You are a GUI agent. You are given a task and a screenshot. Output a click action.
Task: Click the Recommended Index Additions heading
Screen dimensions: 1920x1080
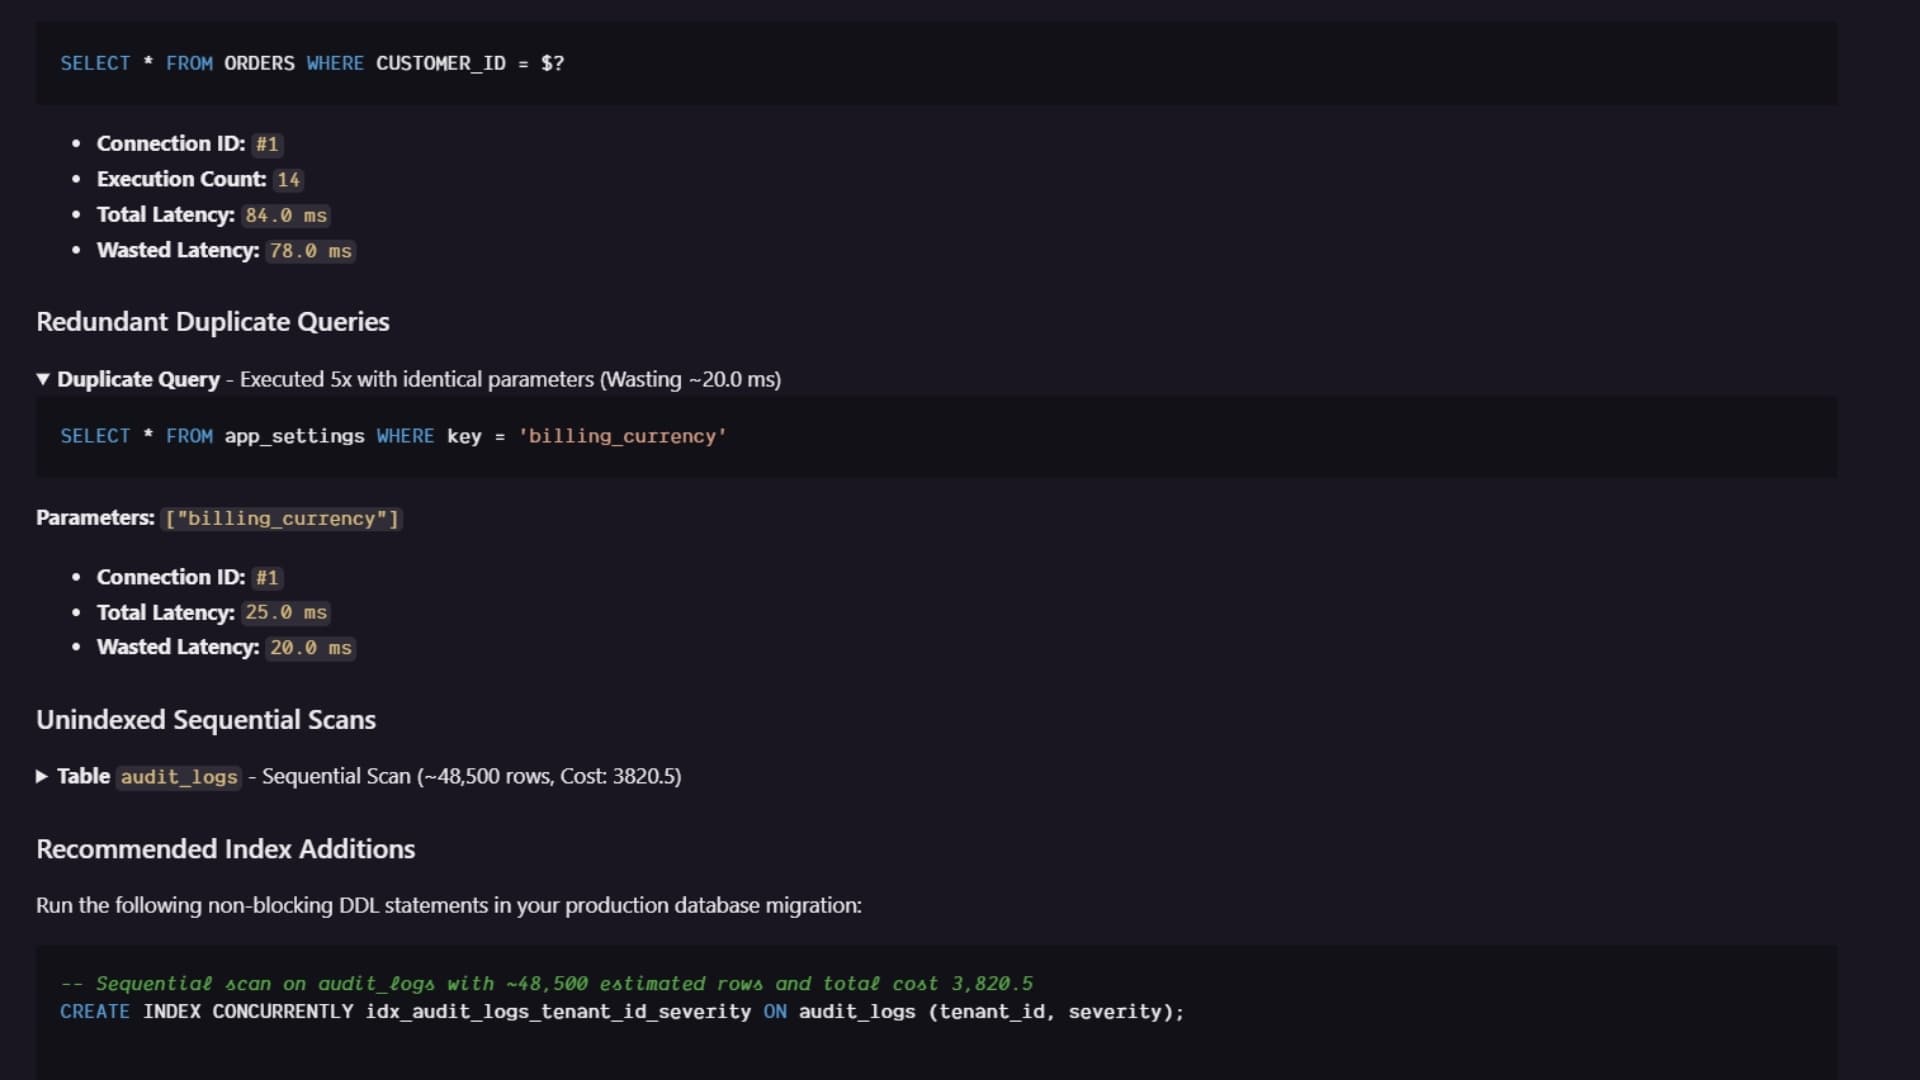tap(225, 849)
